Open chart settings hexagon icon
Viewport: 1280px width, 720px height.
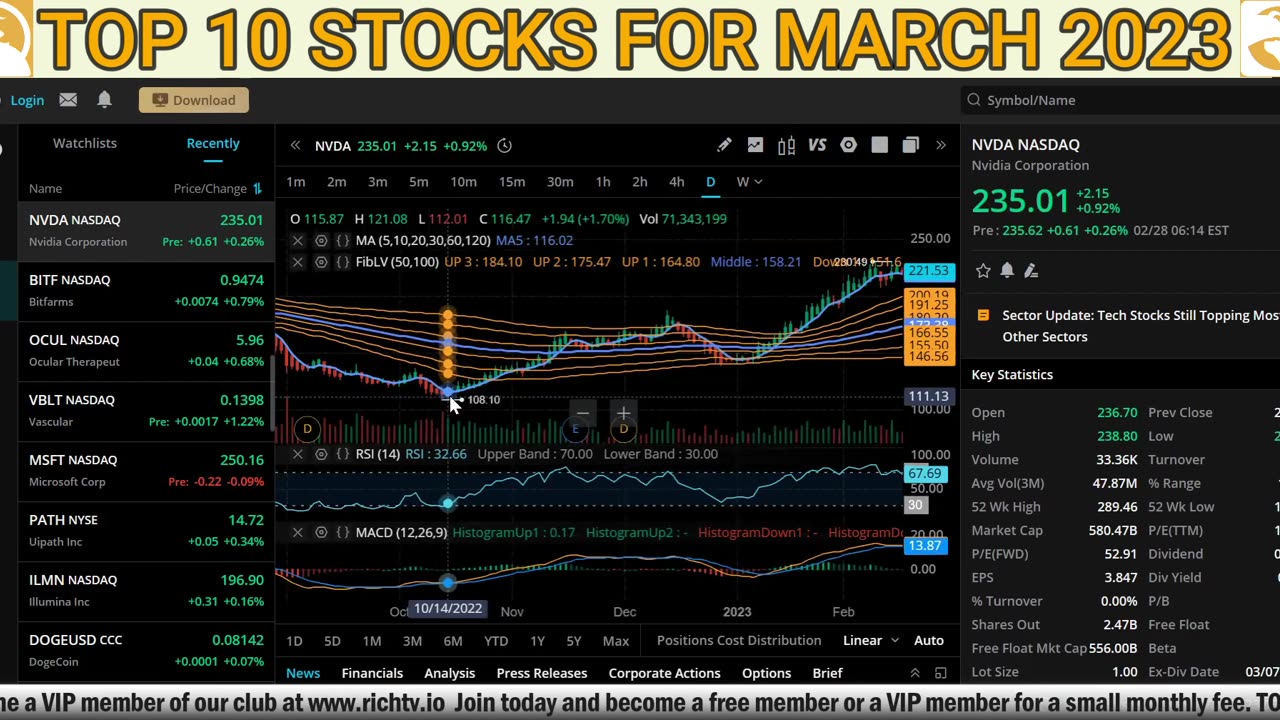pyautogui.click(x=848, y=145)
